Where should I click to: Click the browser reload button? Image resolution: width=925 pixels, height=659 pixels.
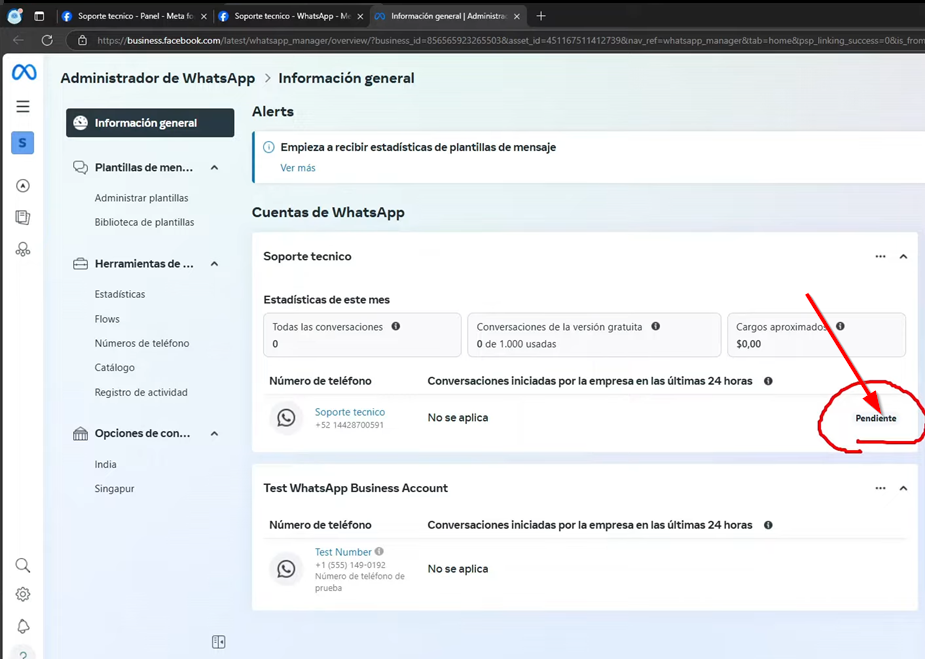[x=47, y=40]
